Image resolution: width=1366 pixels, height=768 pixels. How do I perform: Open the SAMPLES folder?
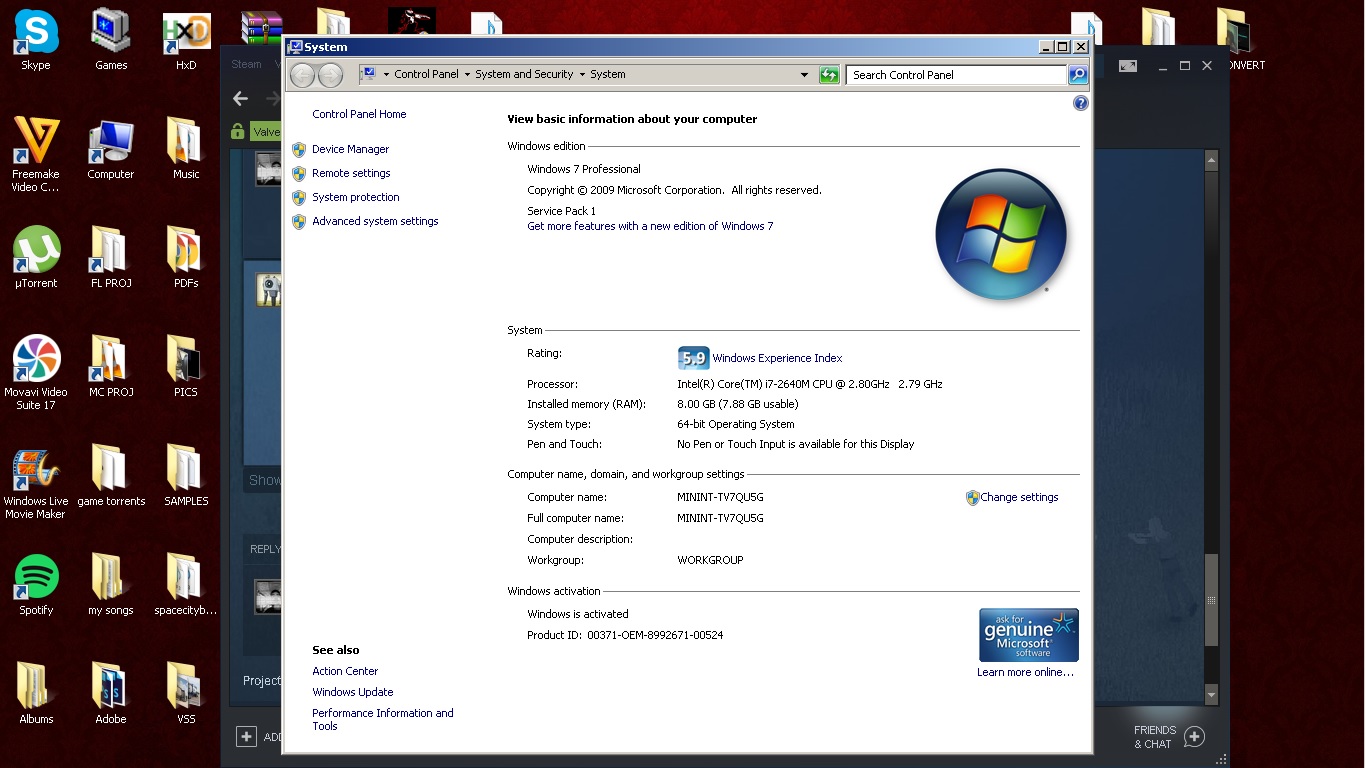pyautogui.click(x=186, y=476)
